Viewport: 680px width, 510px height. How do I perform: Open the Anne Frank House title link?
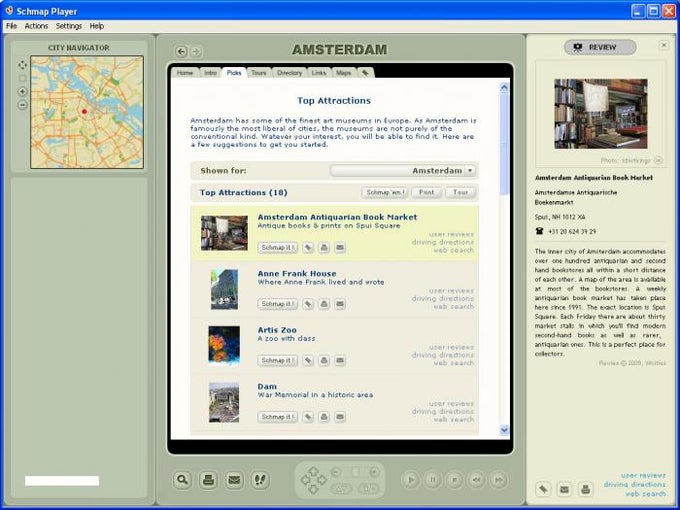297,274
